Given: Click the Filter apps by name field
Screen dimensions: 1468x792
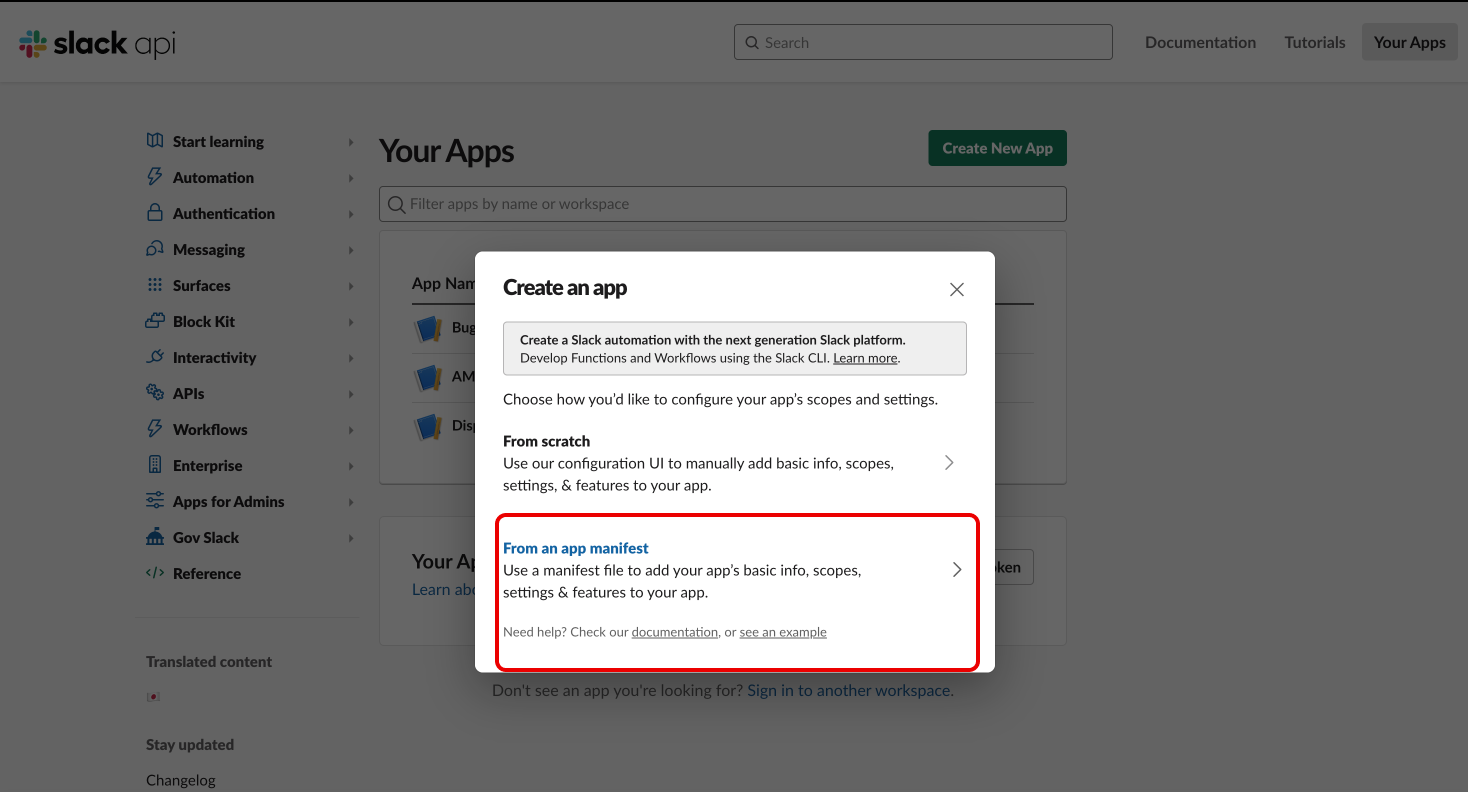Looking at the screenshot, I should click(723, 204).
